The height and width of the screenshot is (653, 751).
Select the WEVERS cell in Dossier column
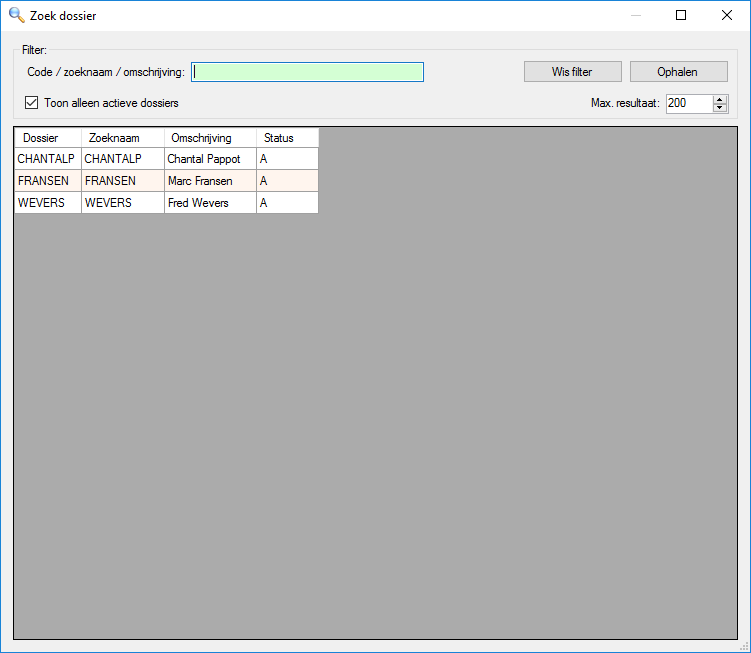point(48,203)
